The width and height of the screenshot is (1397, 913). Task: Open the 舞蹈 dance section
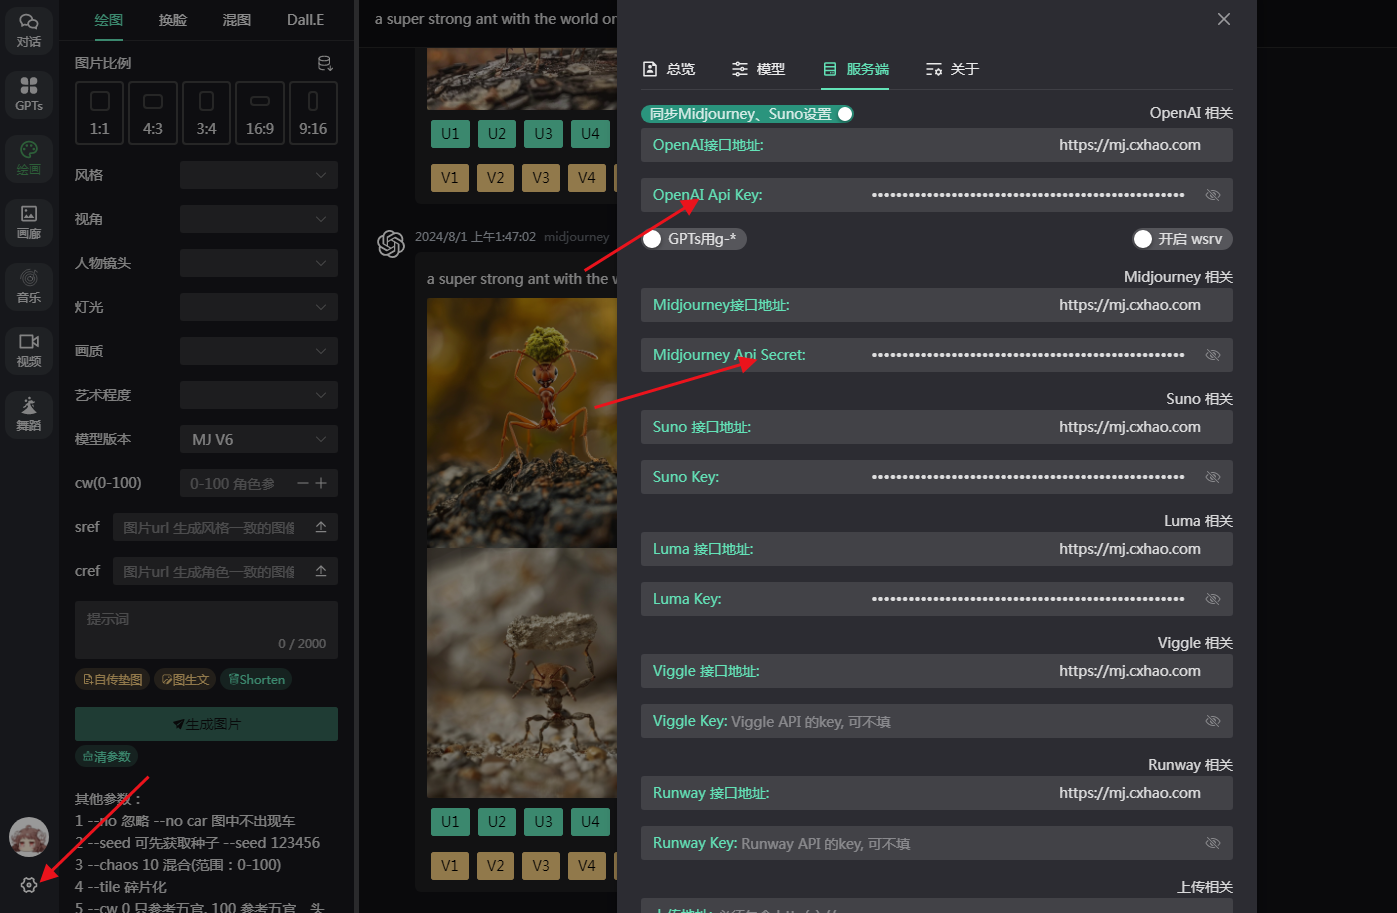(x=29, y=414)
